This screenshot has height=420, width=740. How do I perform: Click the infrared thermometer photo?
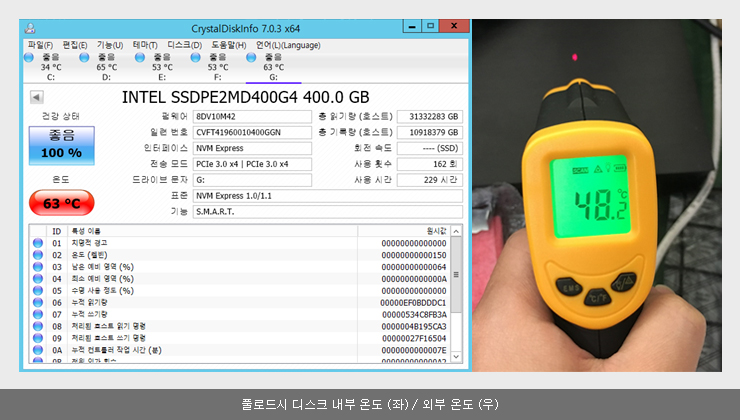pyautogui.click(x=597, y=195)
